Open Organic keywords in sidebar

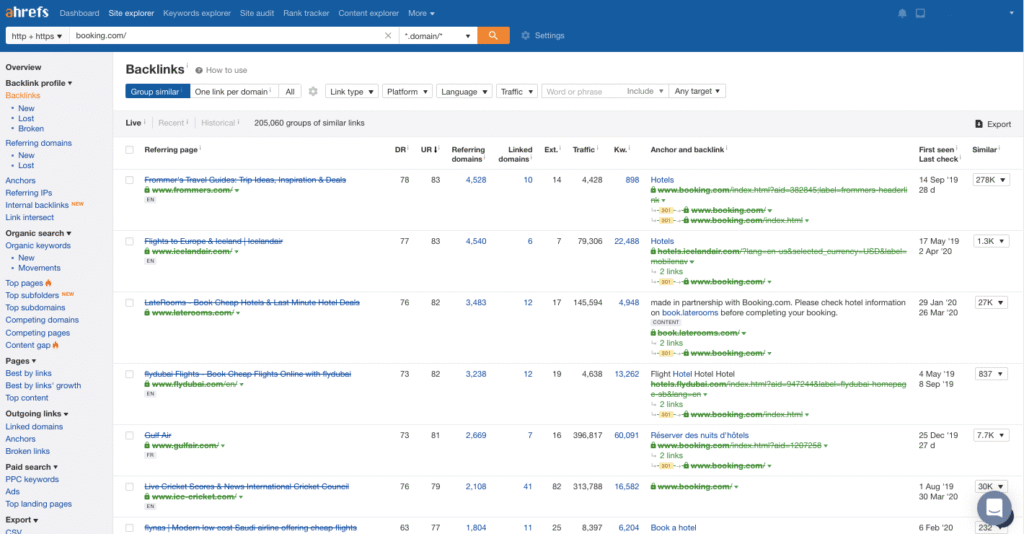38,245
